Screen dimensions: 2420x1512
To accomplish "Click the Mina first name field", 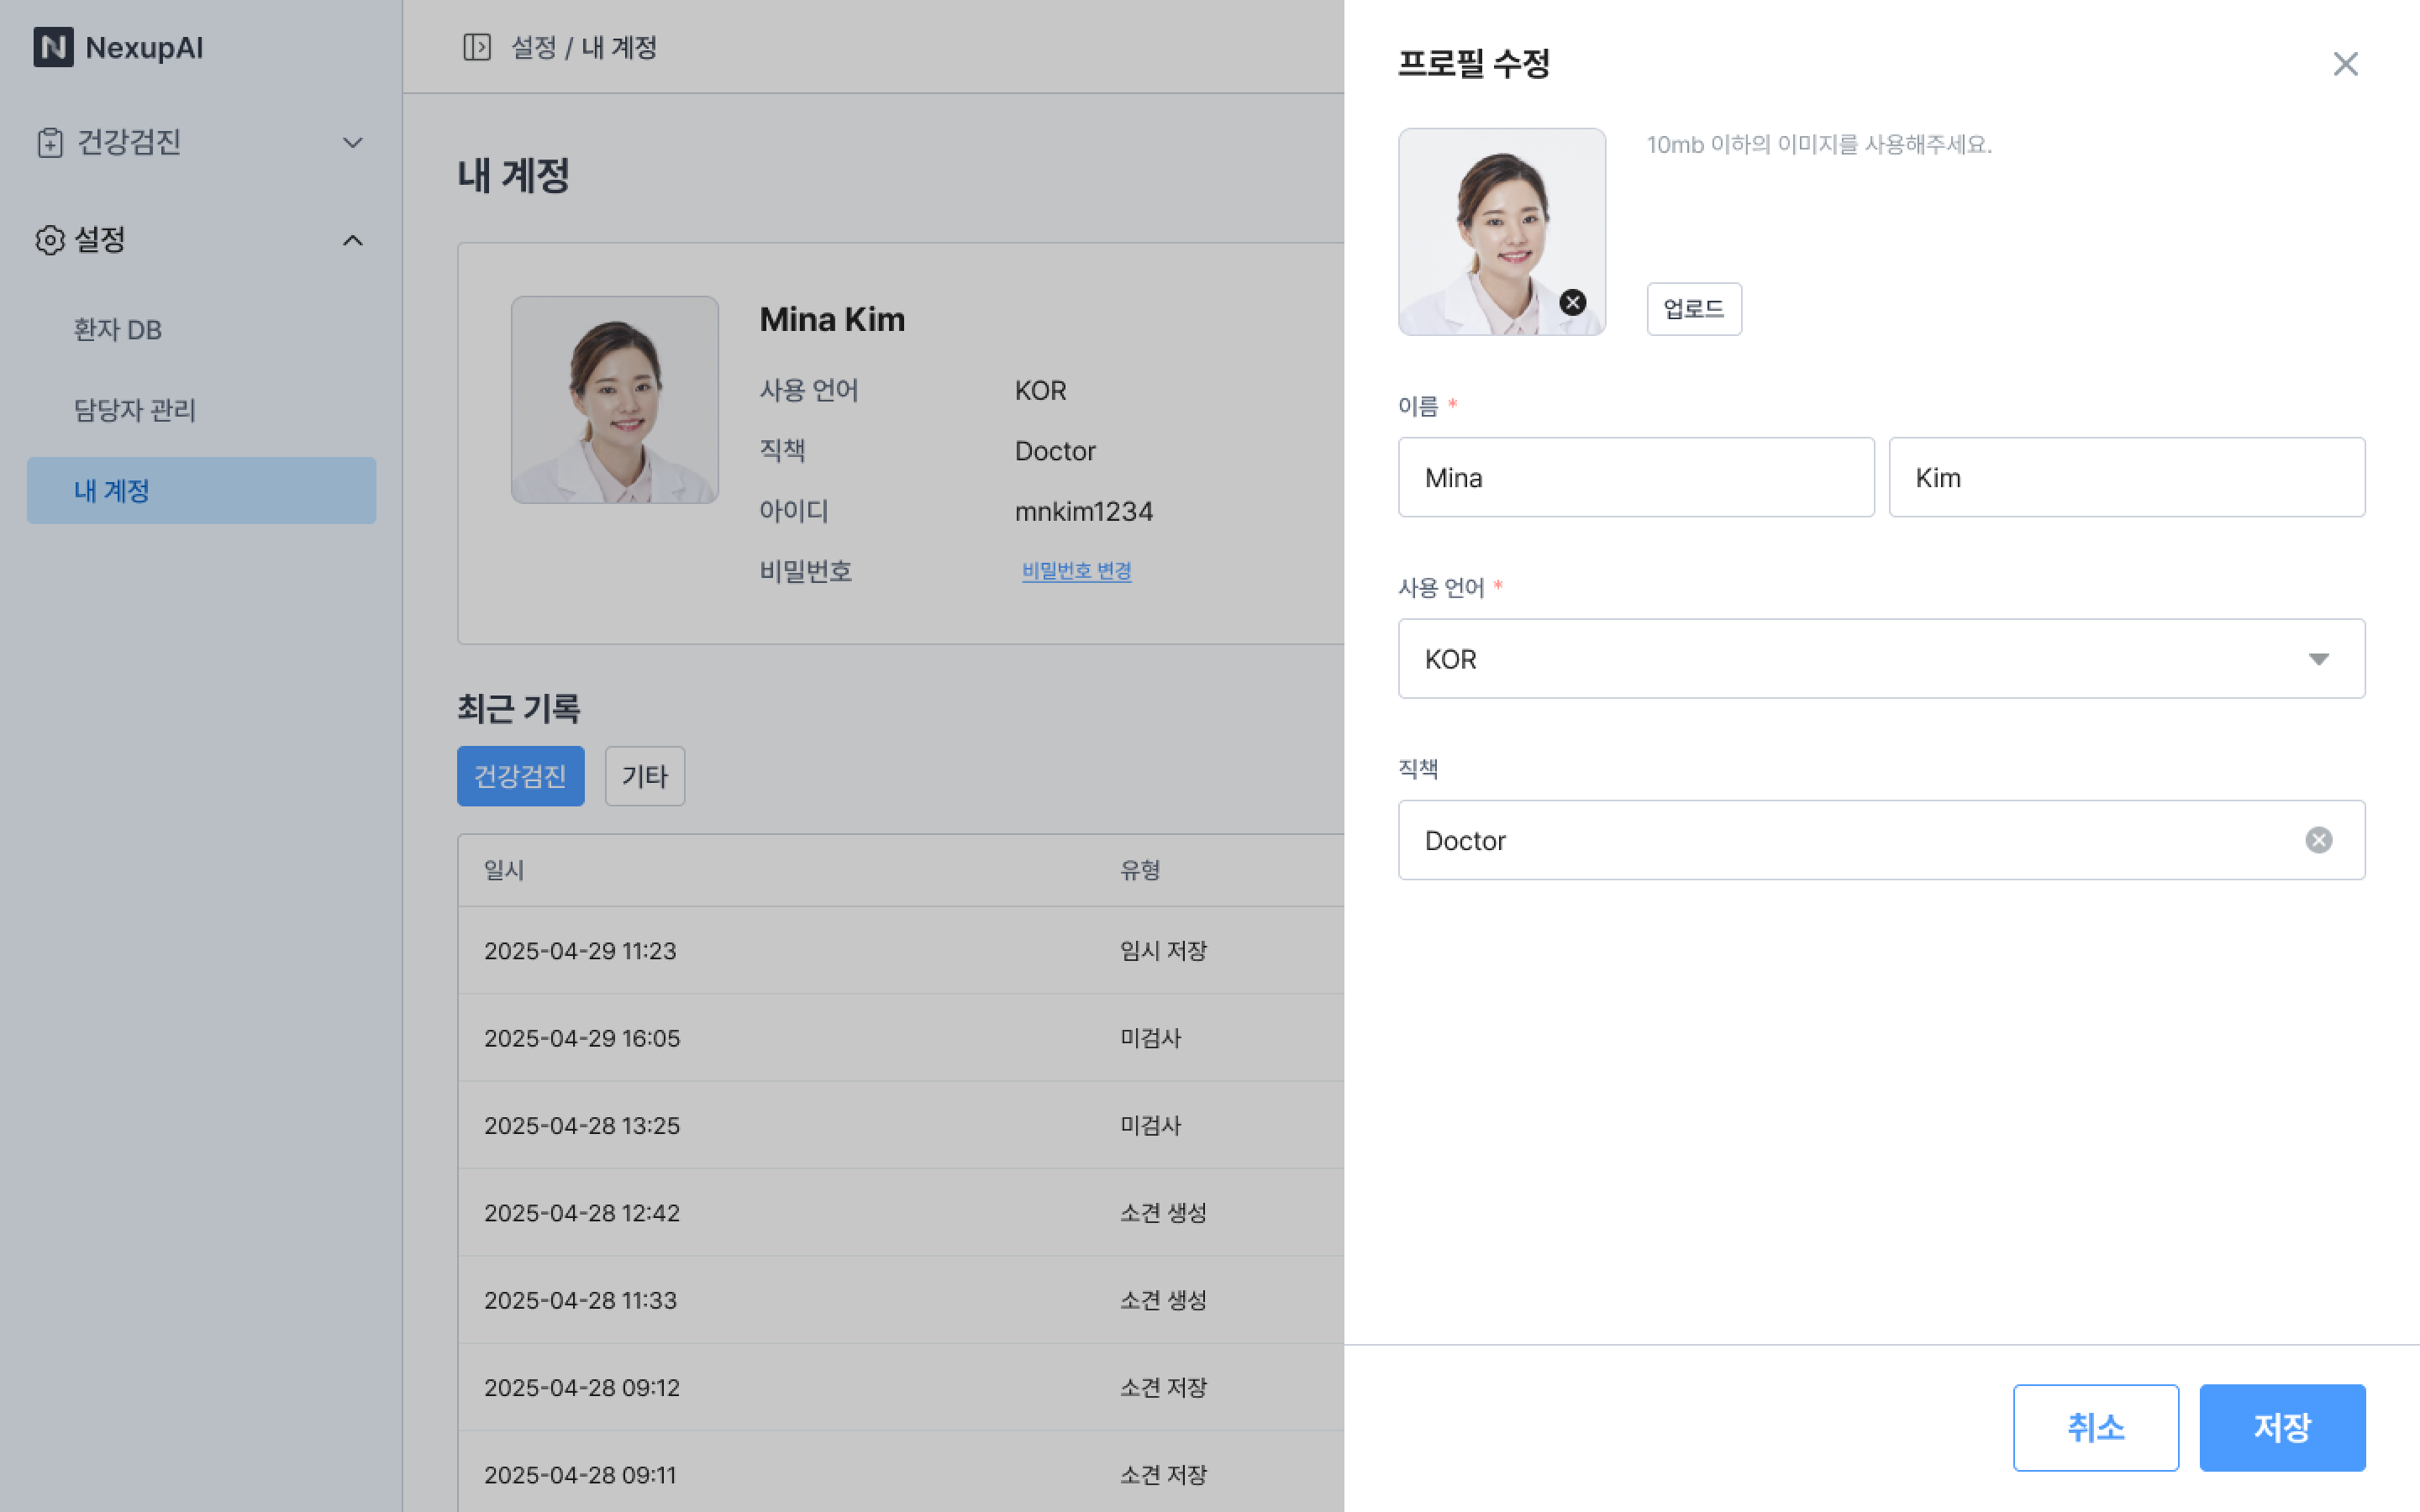I will [x=1635, y=478].
